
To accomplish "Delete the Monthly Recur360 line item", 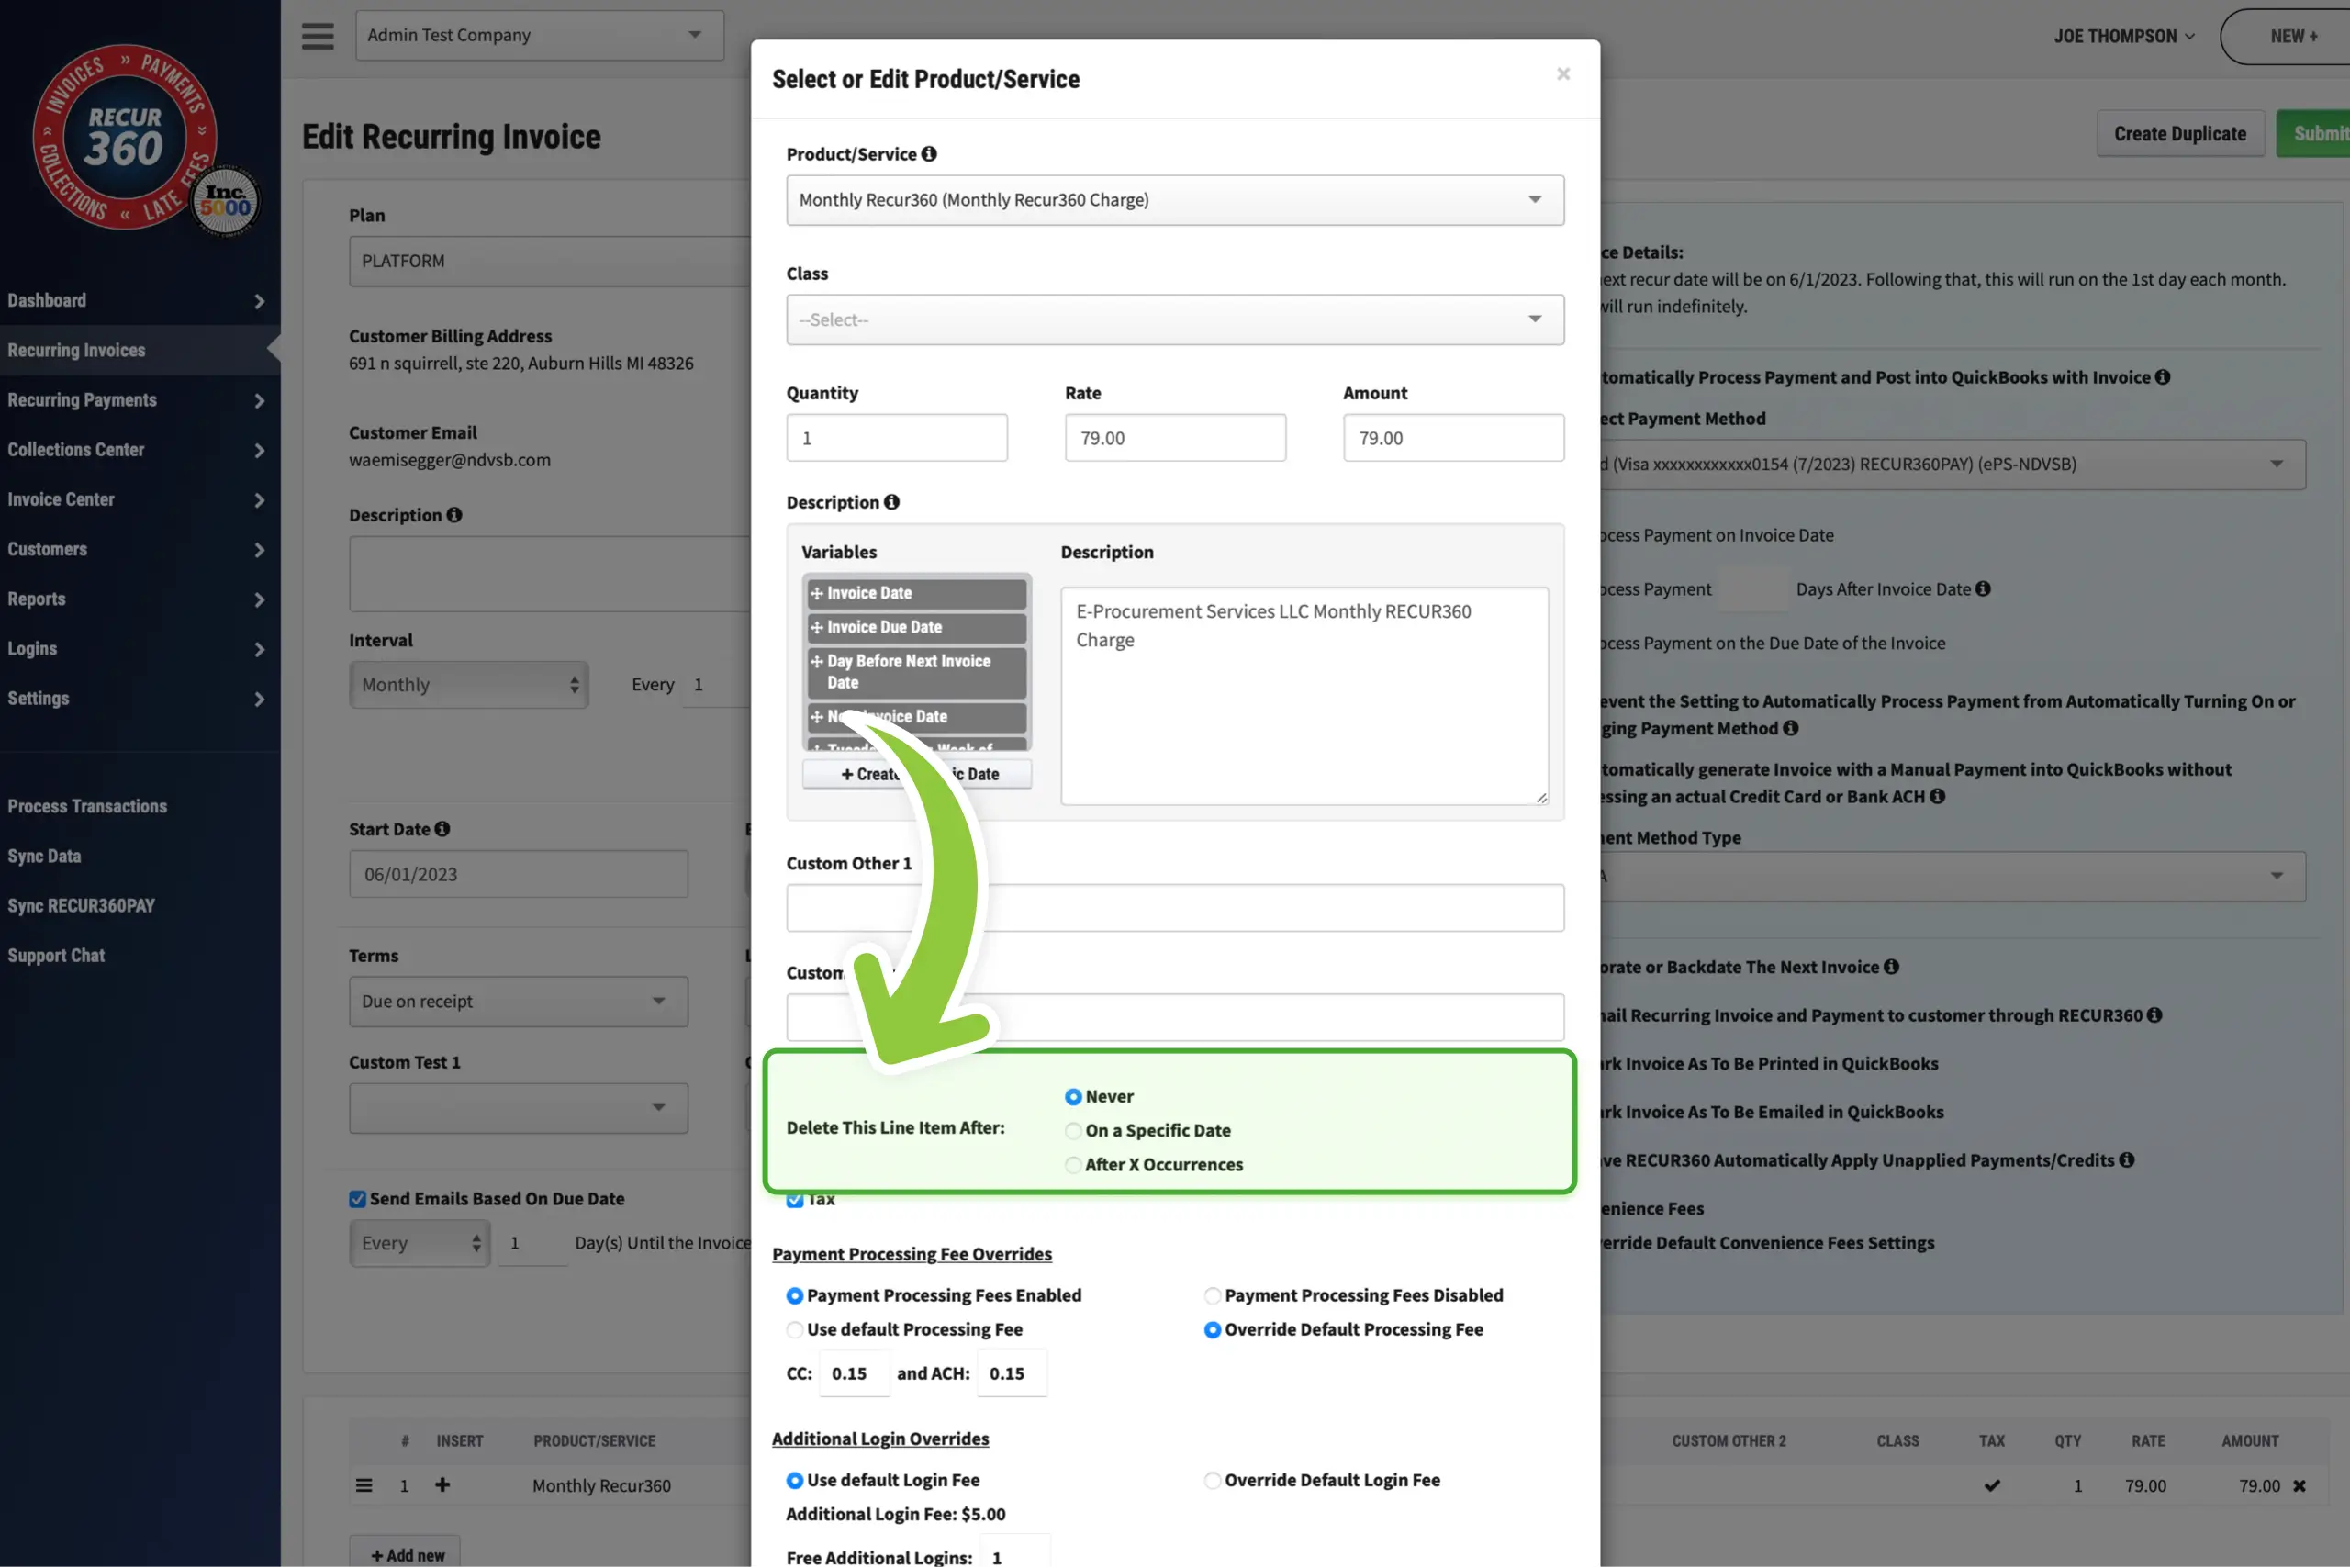I will (2299, 1487).
